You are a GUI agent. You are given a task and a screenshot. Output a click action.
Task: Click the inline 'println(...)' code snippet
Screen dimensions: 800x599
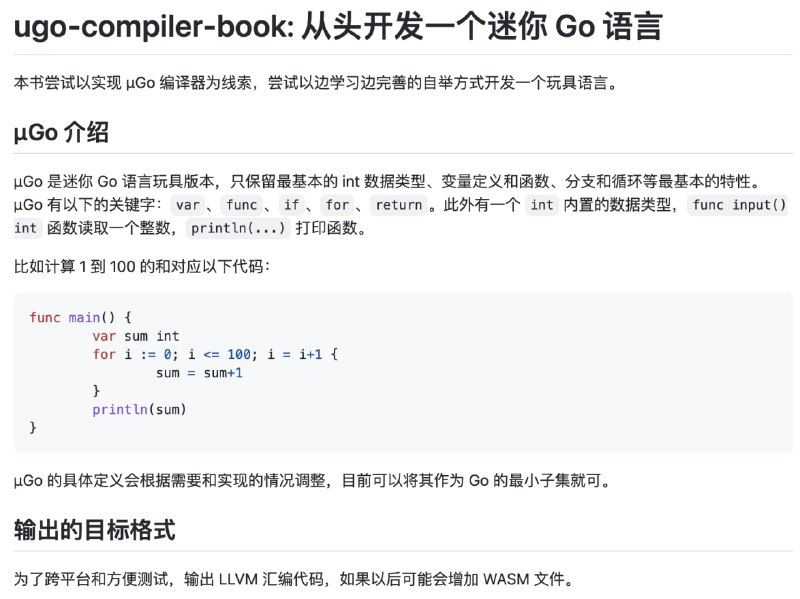pos(238,228)
